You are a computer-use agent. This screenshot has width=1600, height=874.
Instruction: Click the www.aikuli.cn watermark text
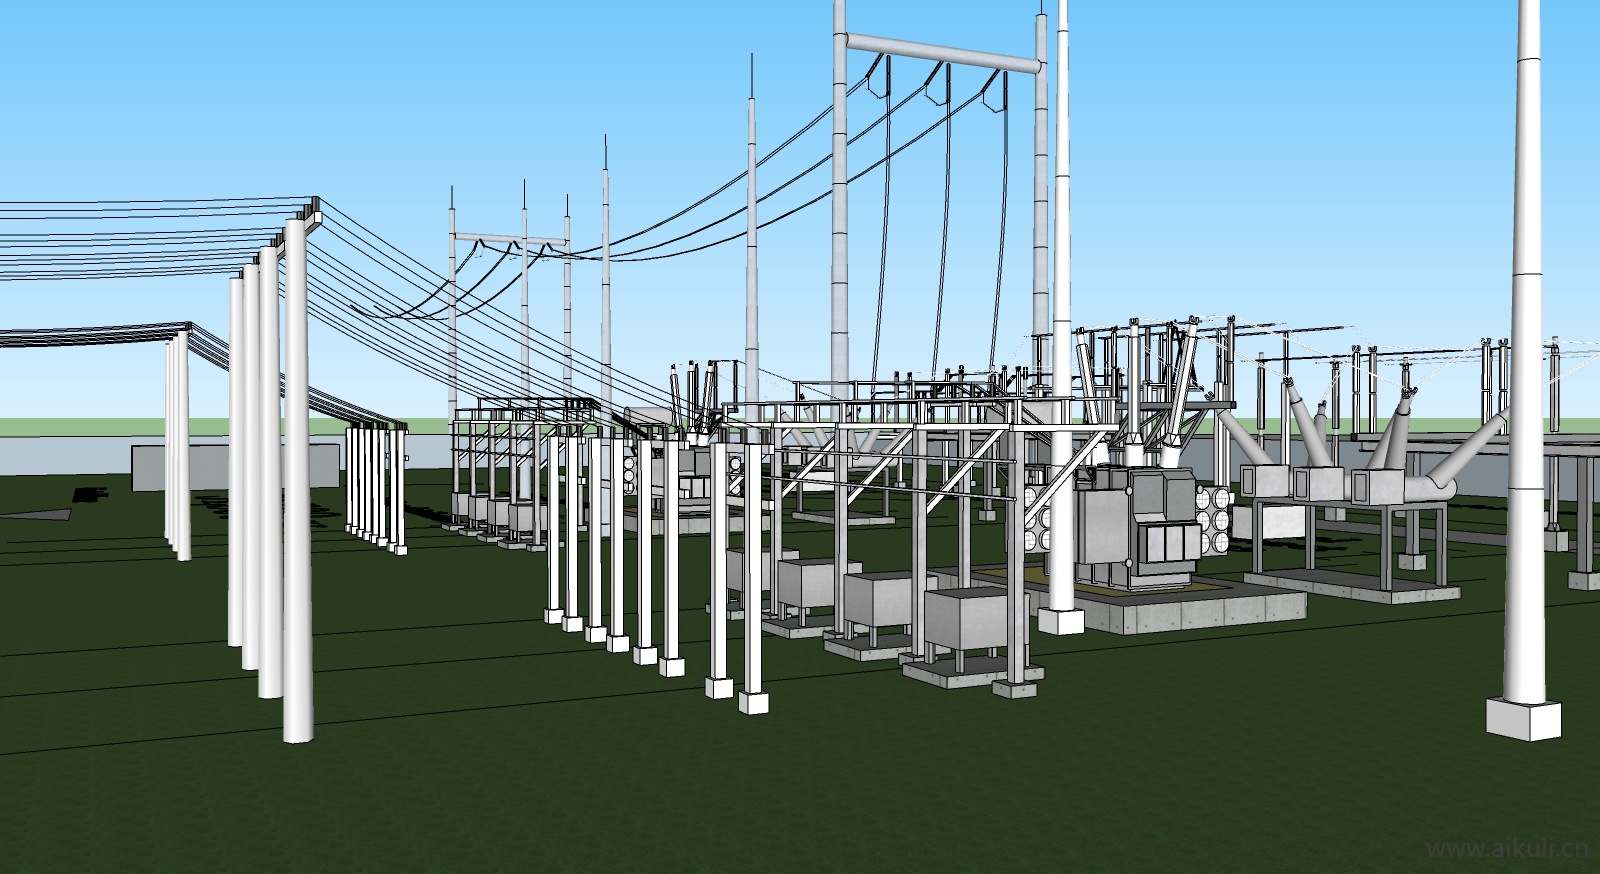[1506, 848]
